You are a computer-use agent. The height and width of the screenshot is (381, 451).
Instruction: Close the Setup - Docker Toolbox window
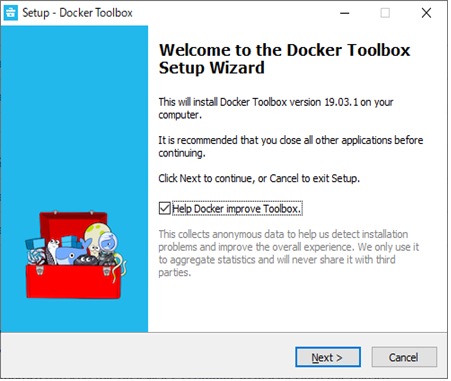(426, 13)
